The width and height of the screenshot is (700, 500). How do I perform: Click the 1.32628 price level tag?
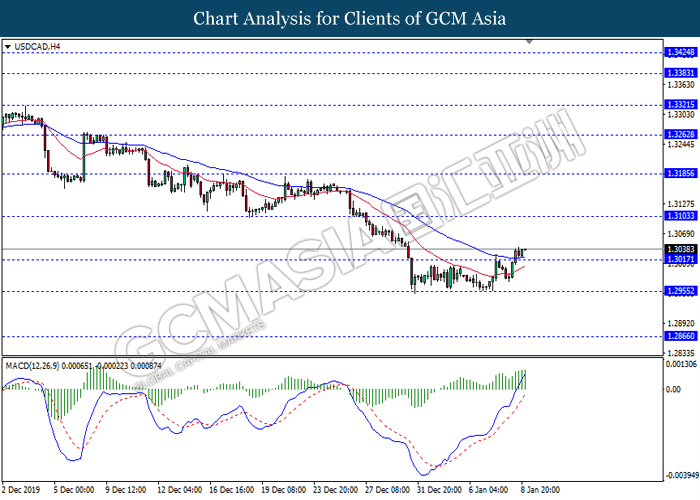[680, 134]
